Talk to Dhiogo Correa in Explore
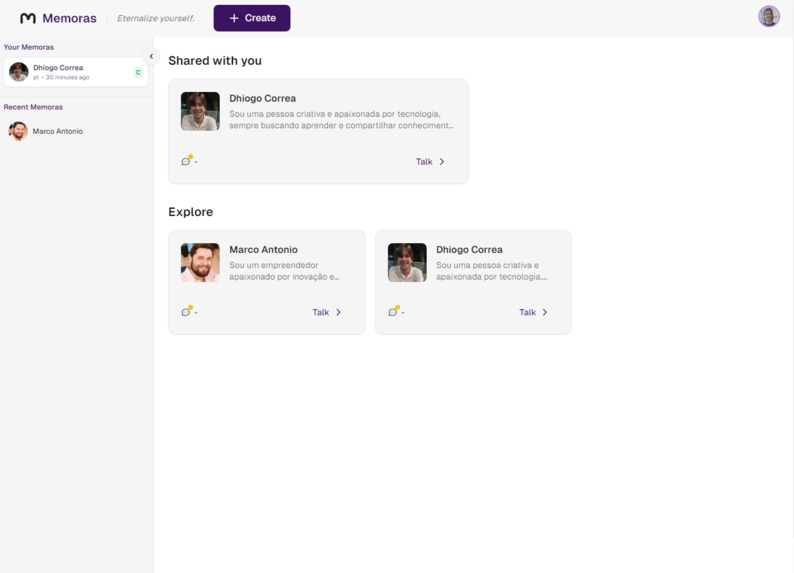This screenshot has height=573, width=794. click(533, 312)
